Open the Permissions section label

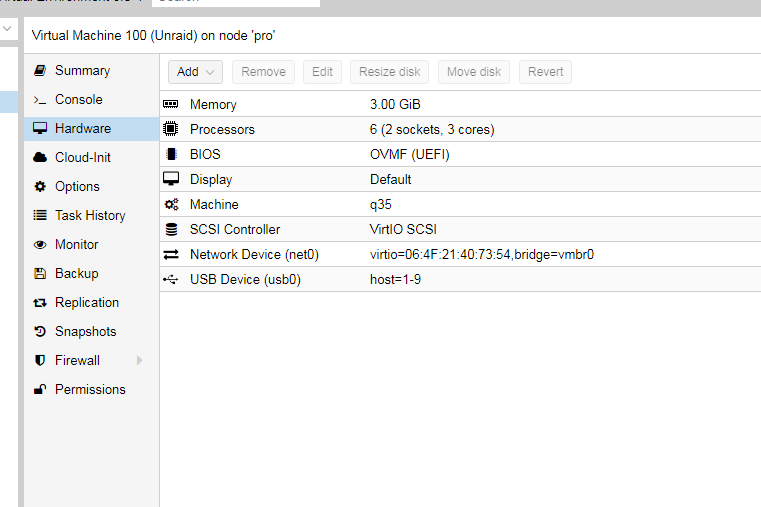tap(90, 390)
